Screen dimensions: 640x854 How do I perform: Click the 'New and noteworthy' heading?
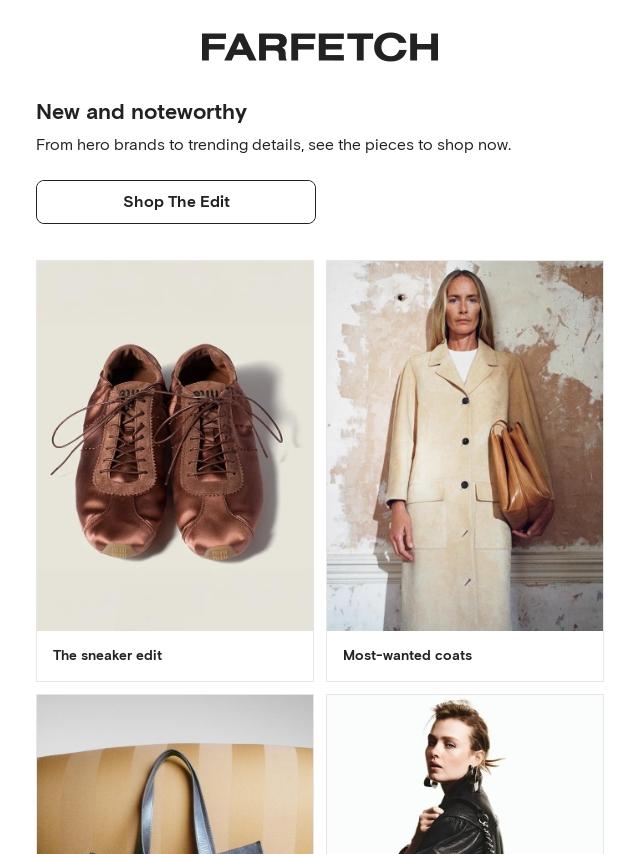[141, 112]
